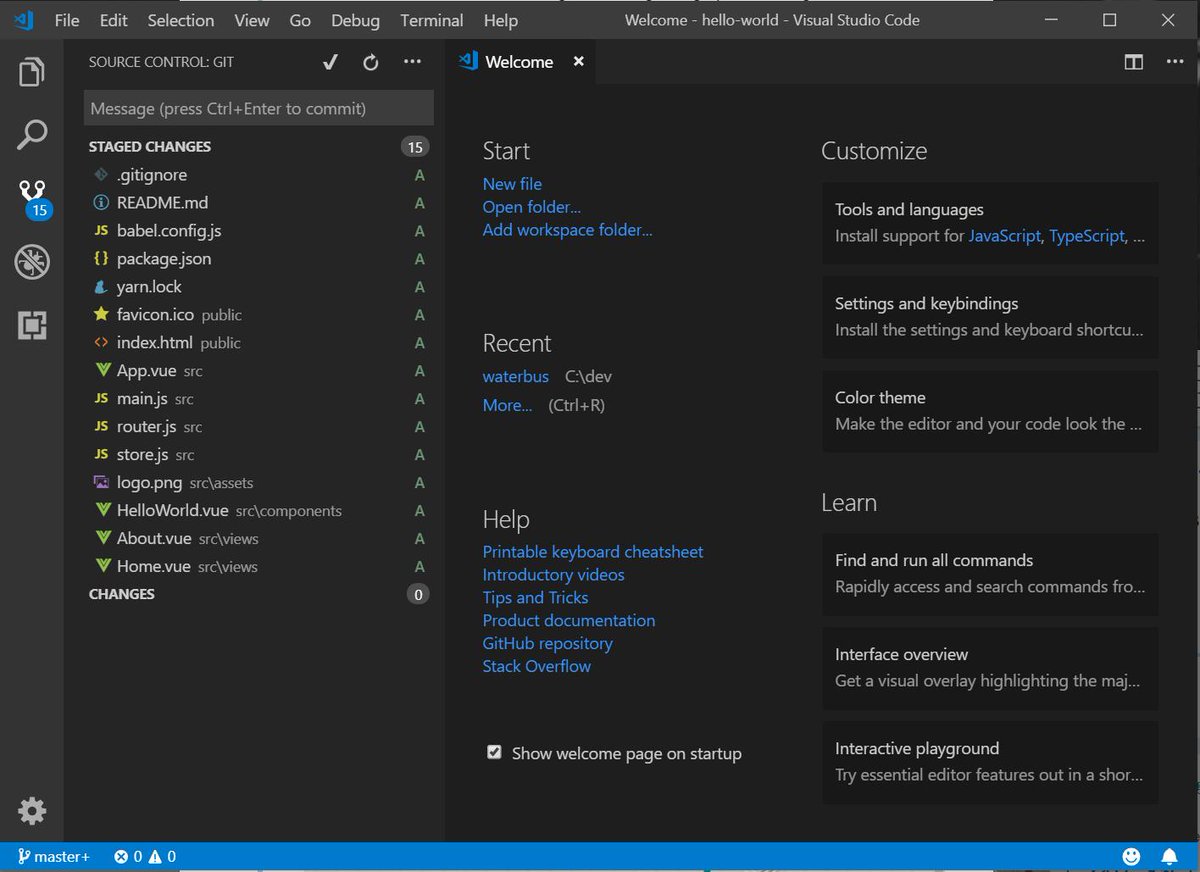1200x872 pixels.
Task: Click the VS Code logo in title bar
Action: pos(25,20)
